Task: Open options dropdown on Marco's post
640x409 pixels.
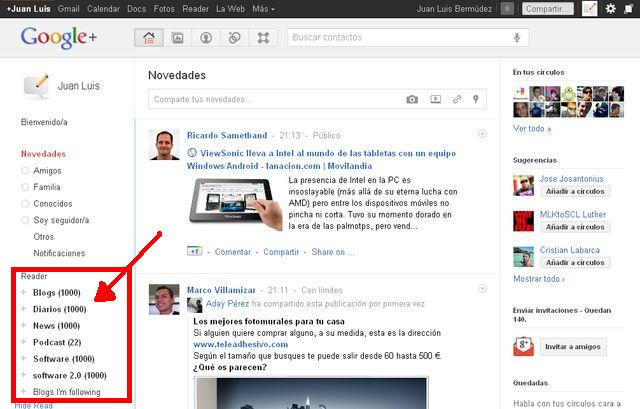Action: pyautogui.click(x=482, y=289)
